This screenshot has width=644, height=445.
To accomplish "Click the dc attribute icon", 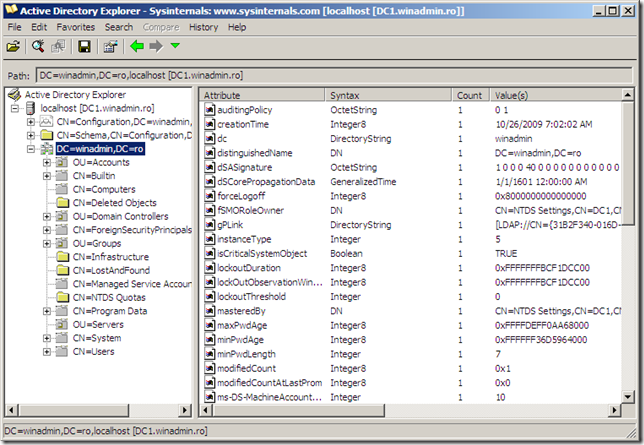I will point(210,139).
